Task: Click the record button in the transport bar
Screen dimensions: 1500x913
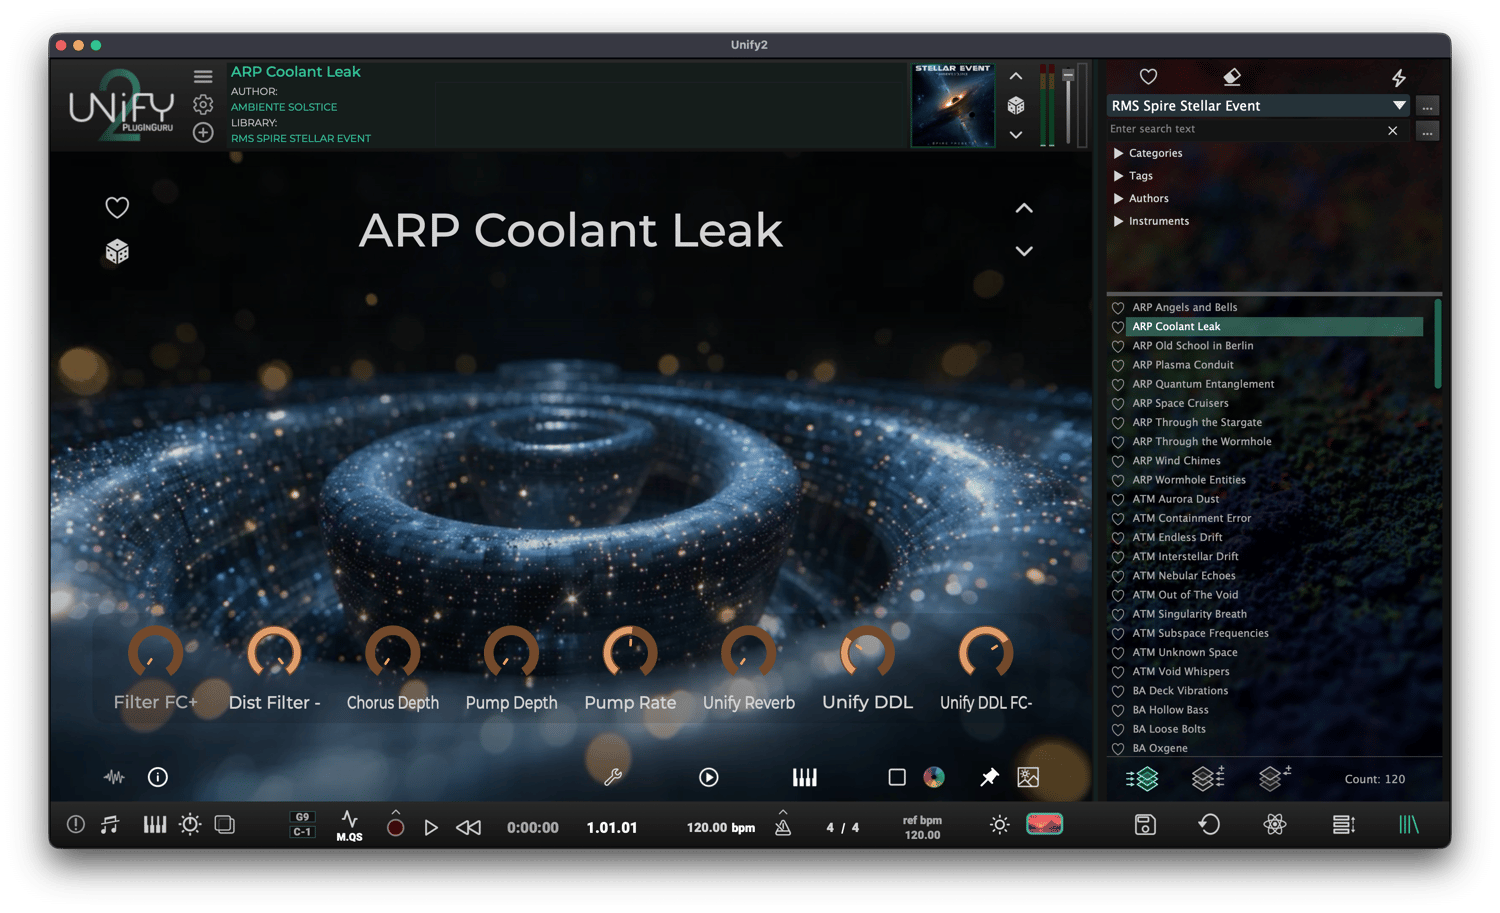Action: 396,827
